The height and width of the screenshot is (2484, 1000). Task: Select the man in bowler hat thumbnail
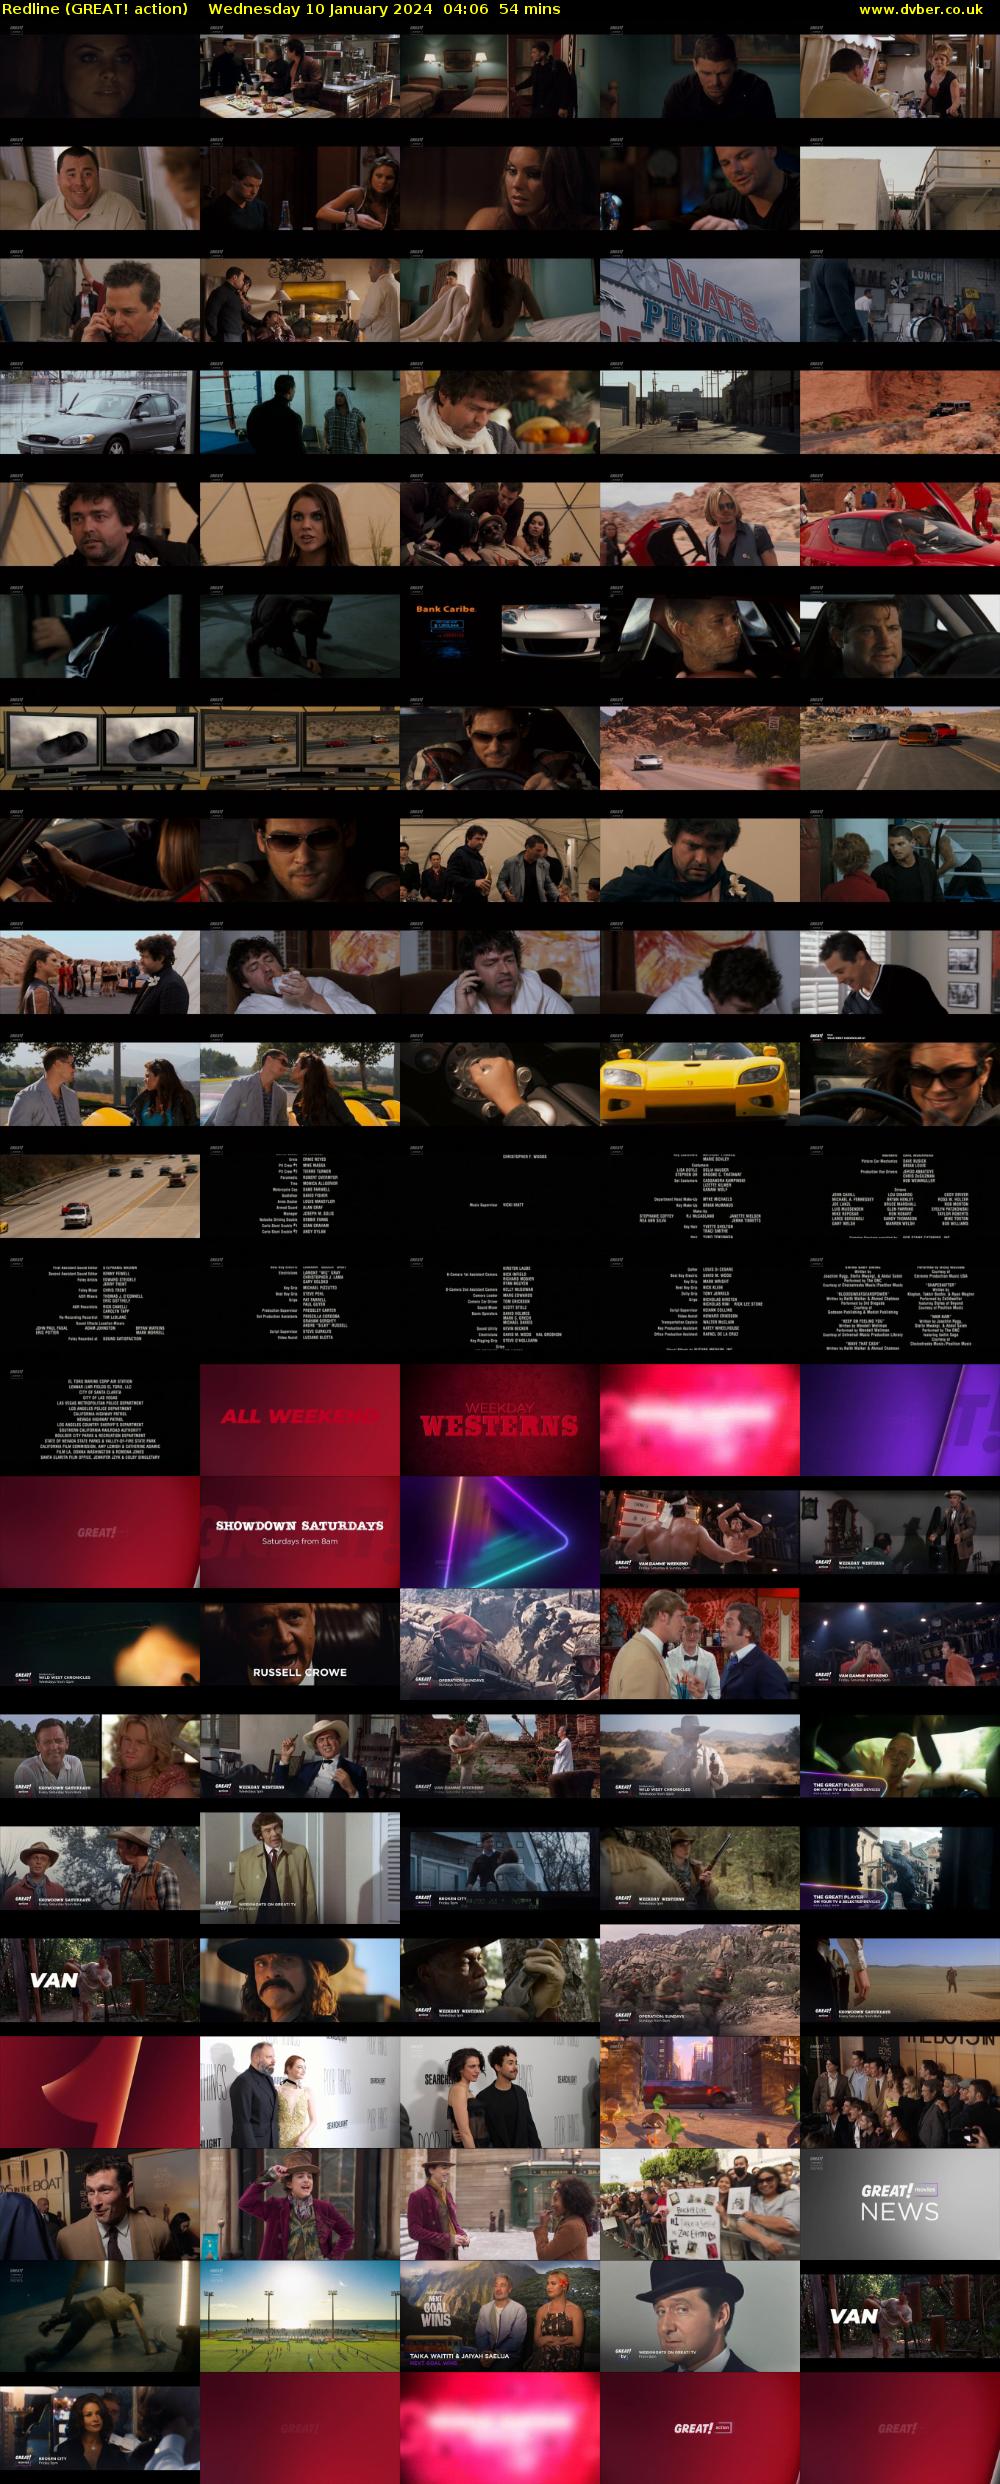click(700, 2316)
